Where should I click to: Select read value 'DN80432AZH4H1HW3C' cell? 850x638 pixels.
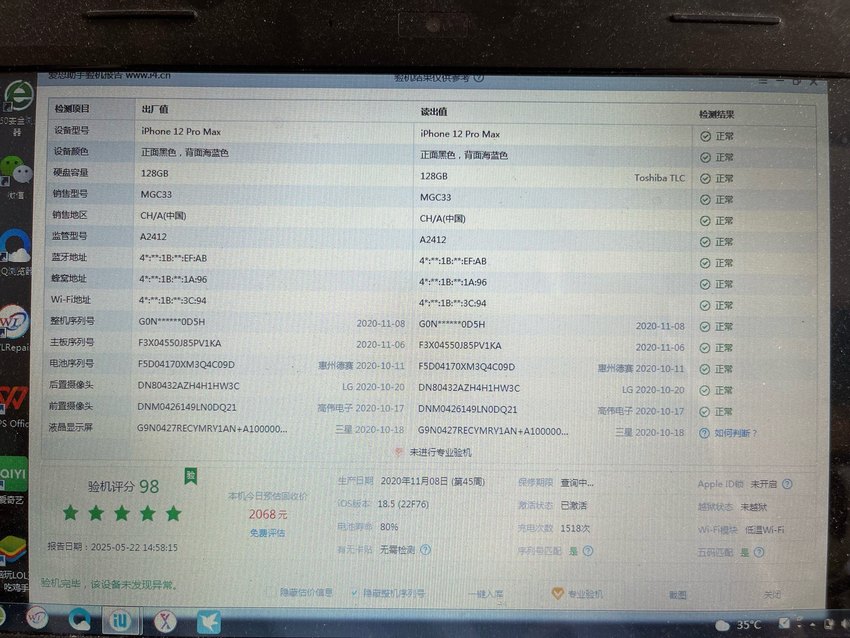469,388
